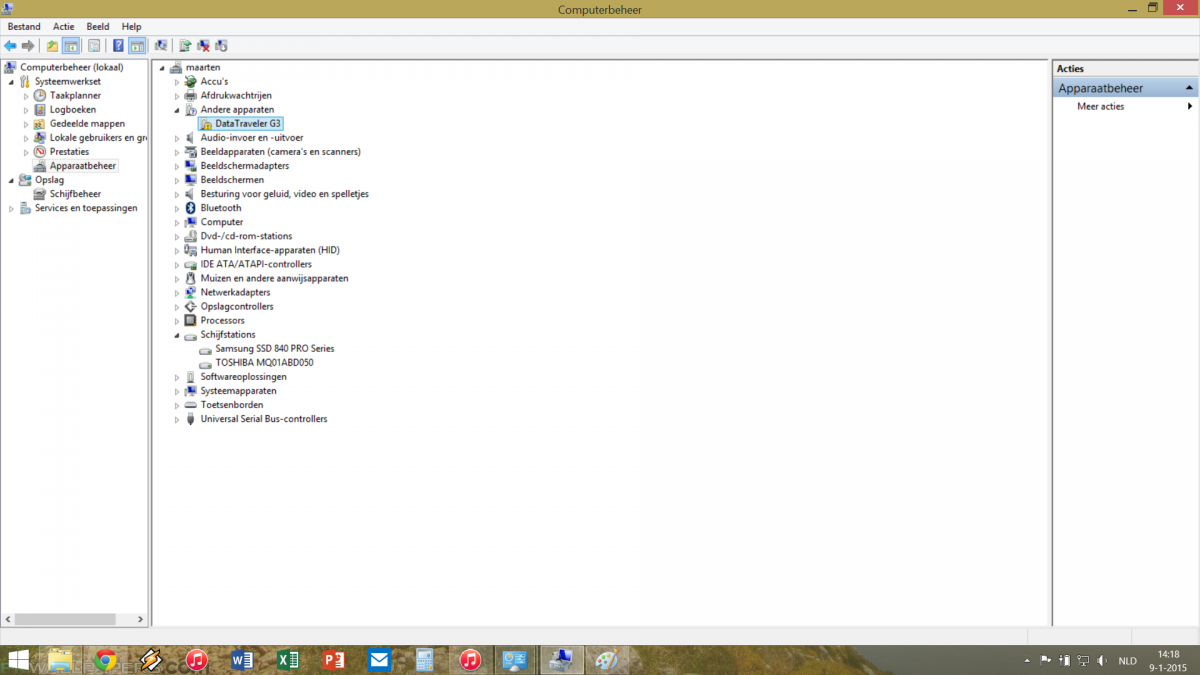Click the Accu's battery icon

pyautogui.click(x=190, y=81)
